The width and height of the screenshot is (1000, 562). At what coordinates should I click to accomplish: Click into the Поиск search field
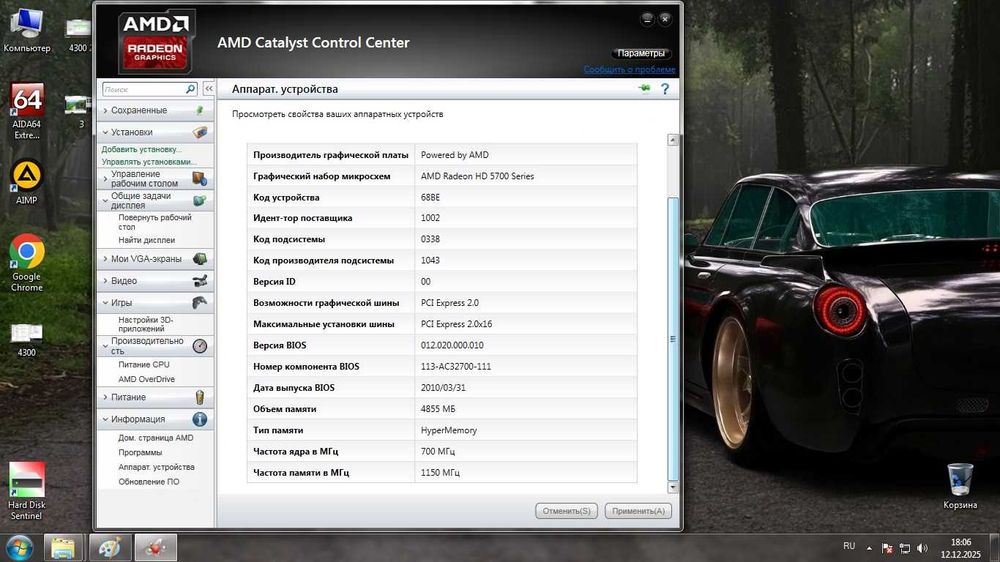(143, 89)
